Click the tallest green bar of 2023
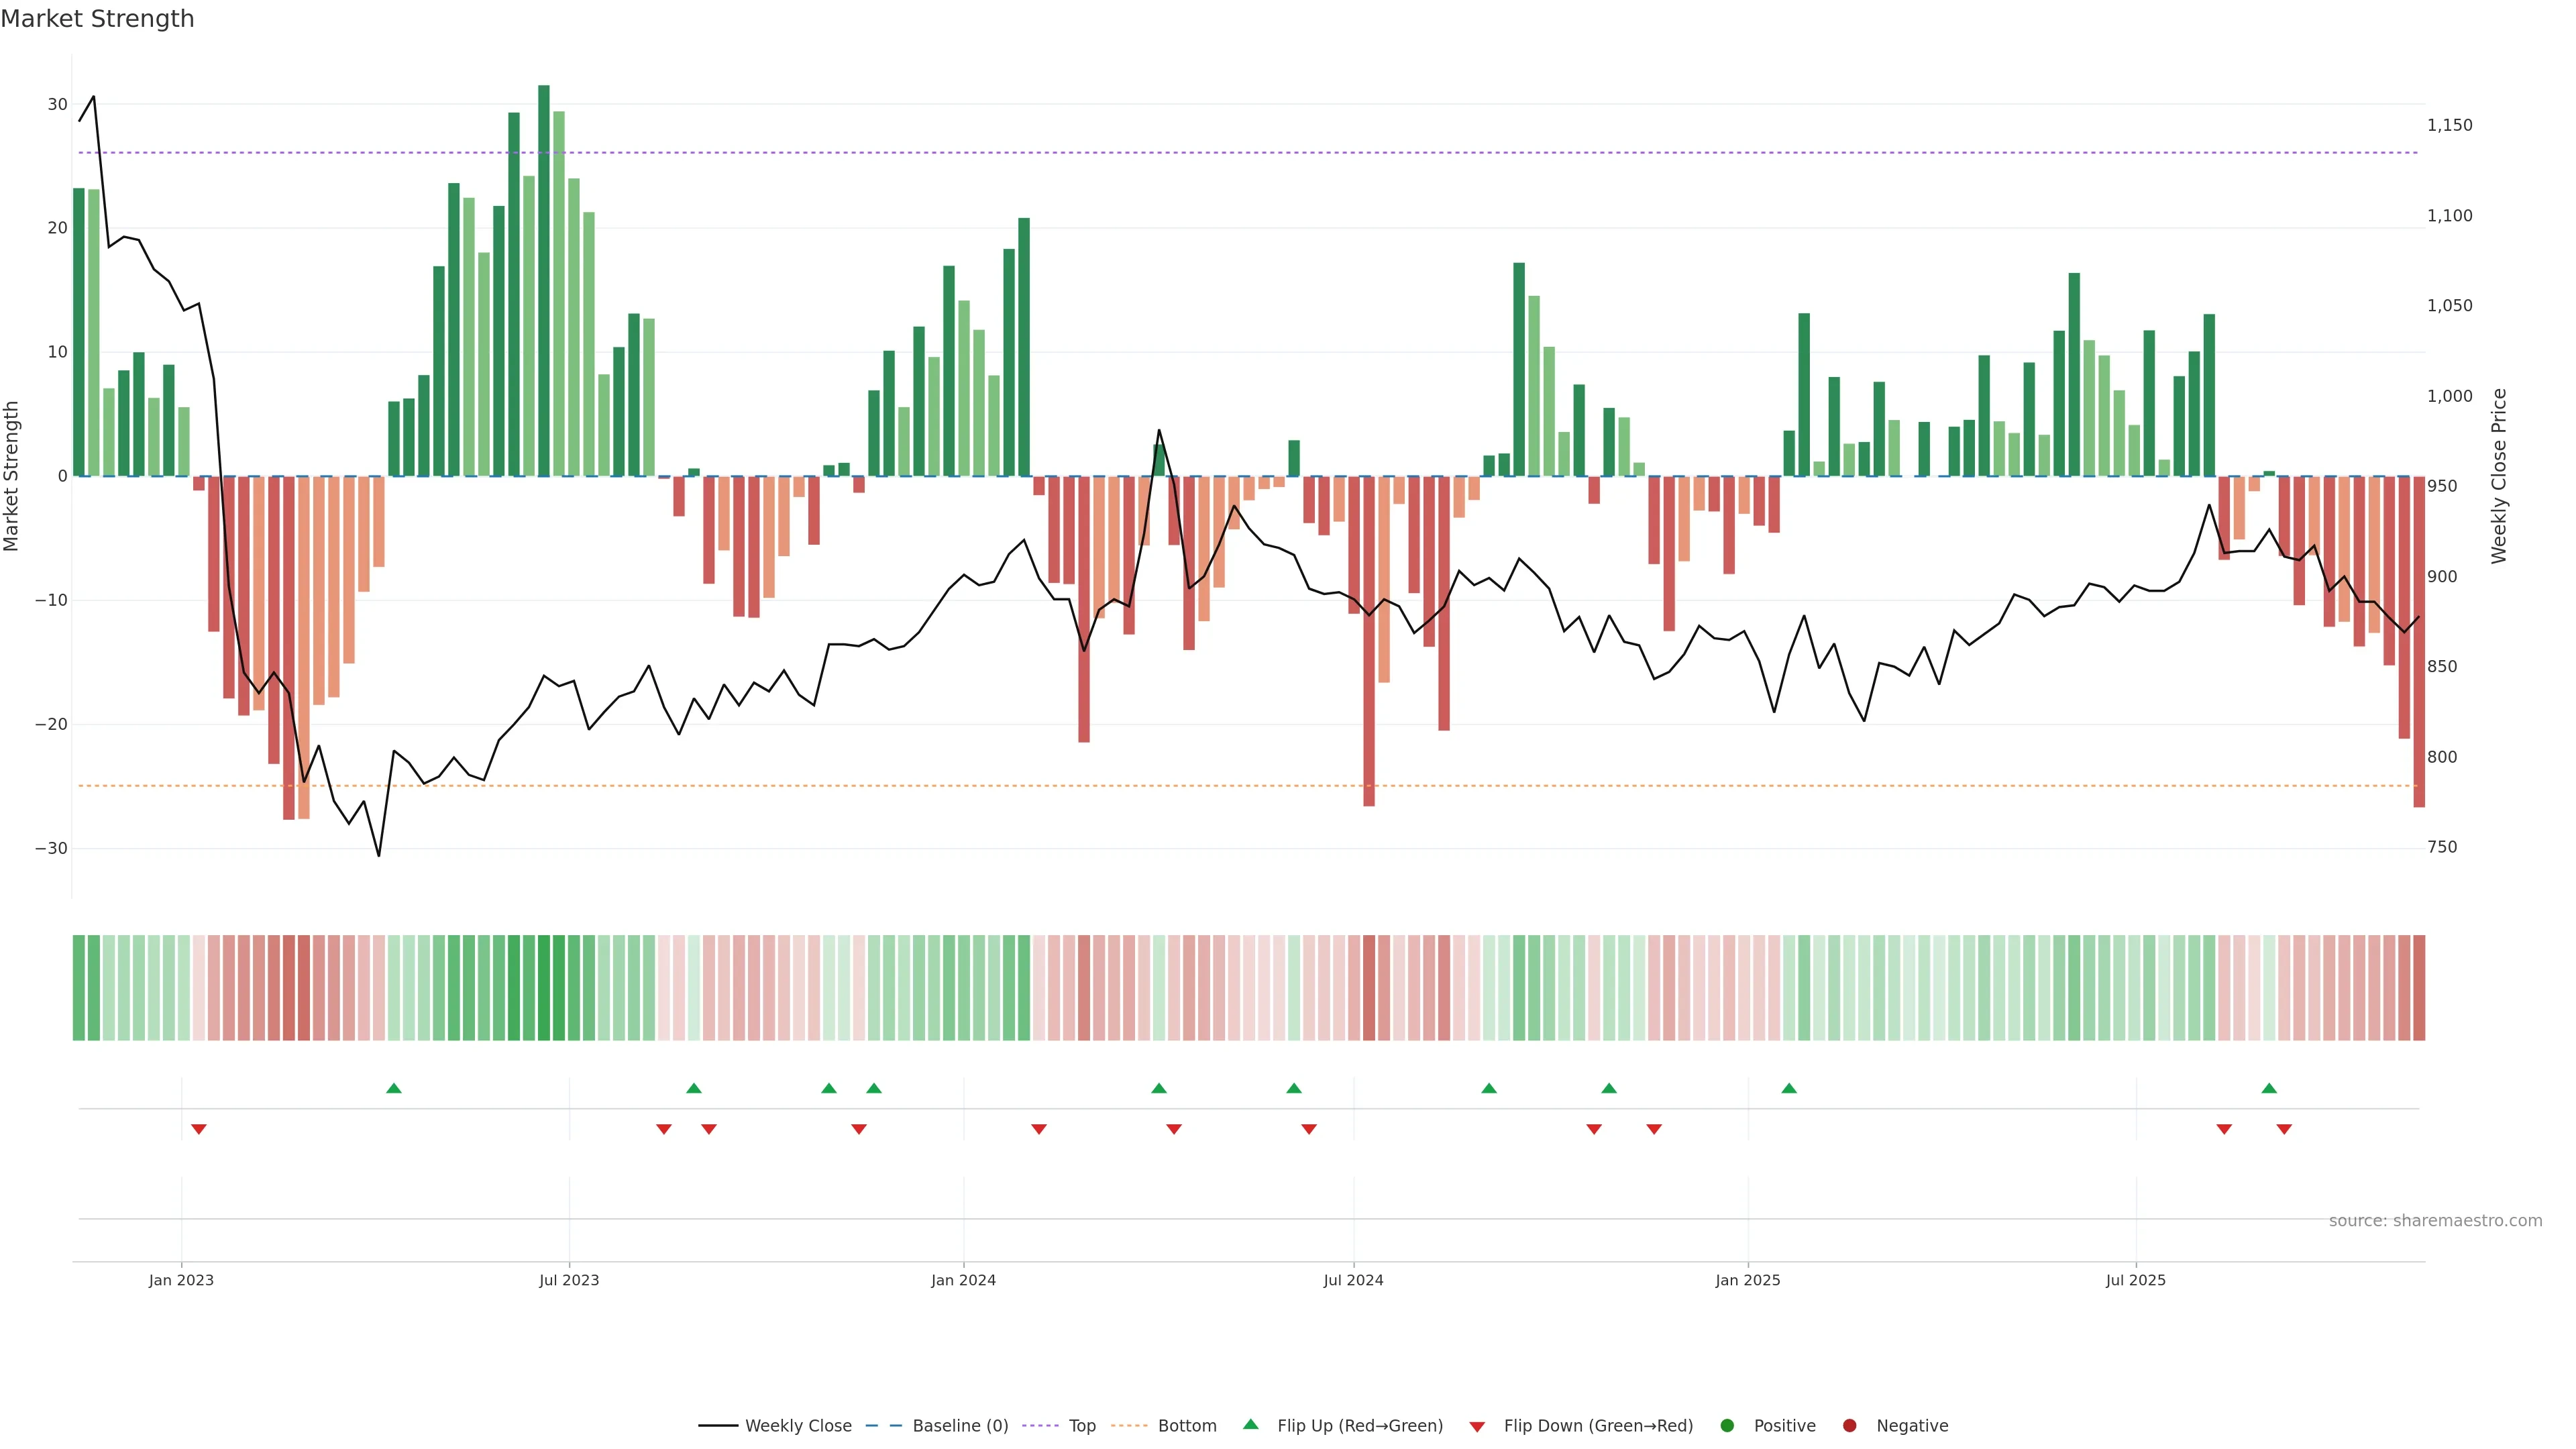This screenshot has height=1449, width=2576. pyautogui.click(x=544, y=280)
